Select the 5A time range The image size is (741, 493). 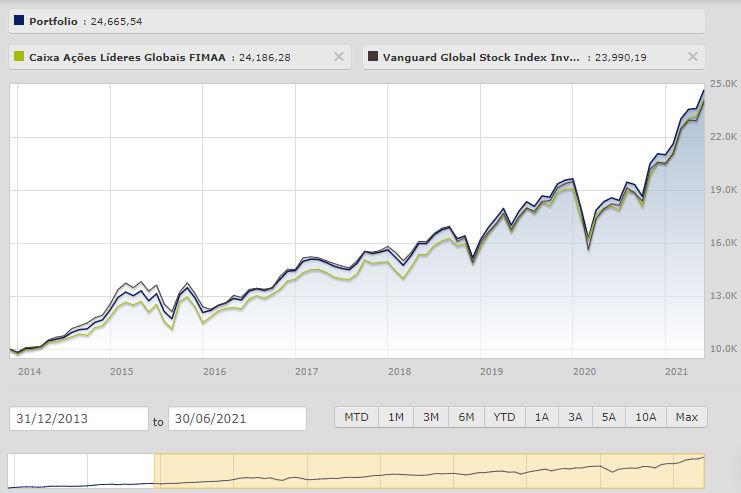click(x=610, y=417)
